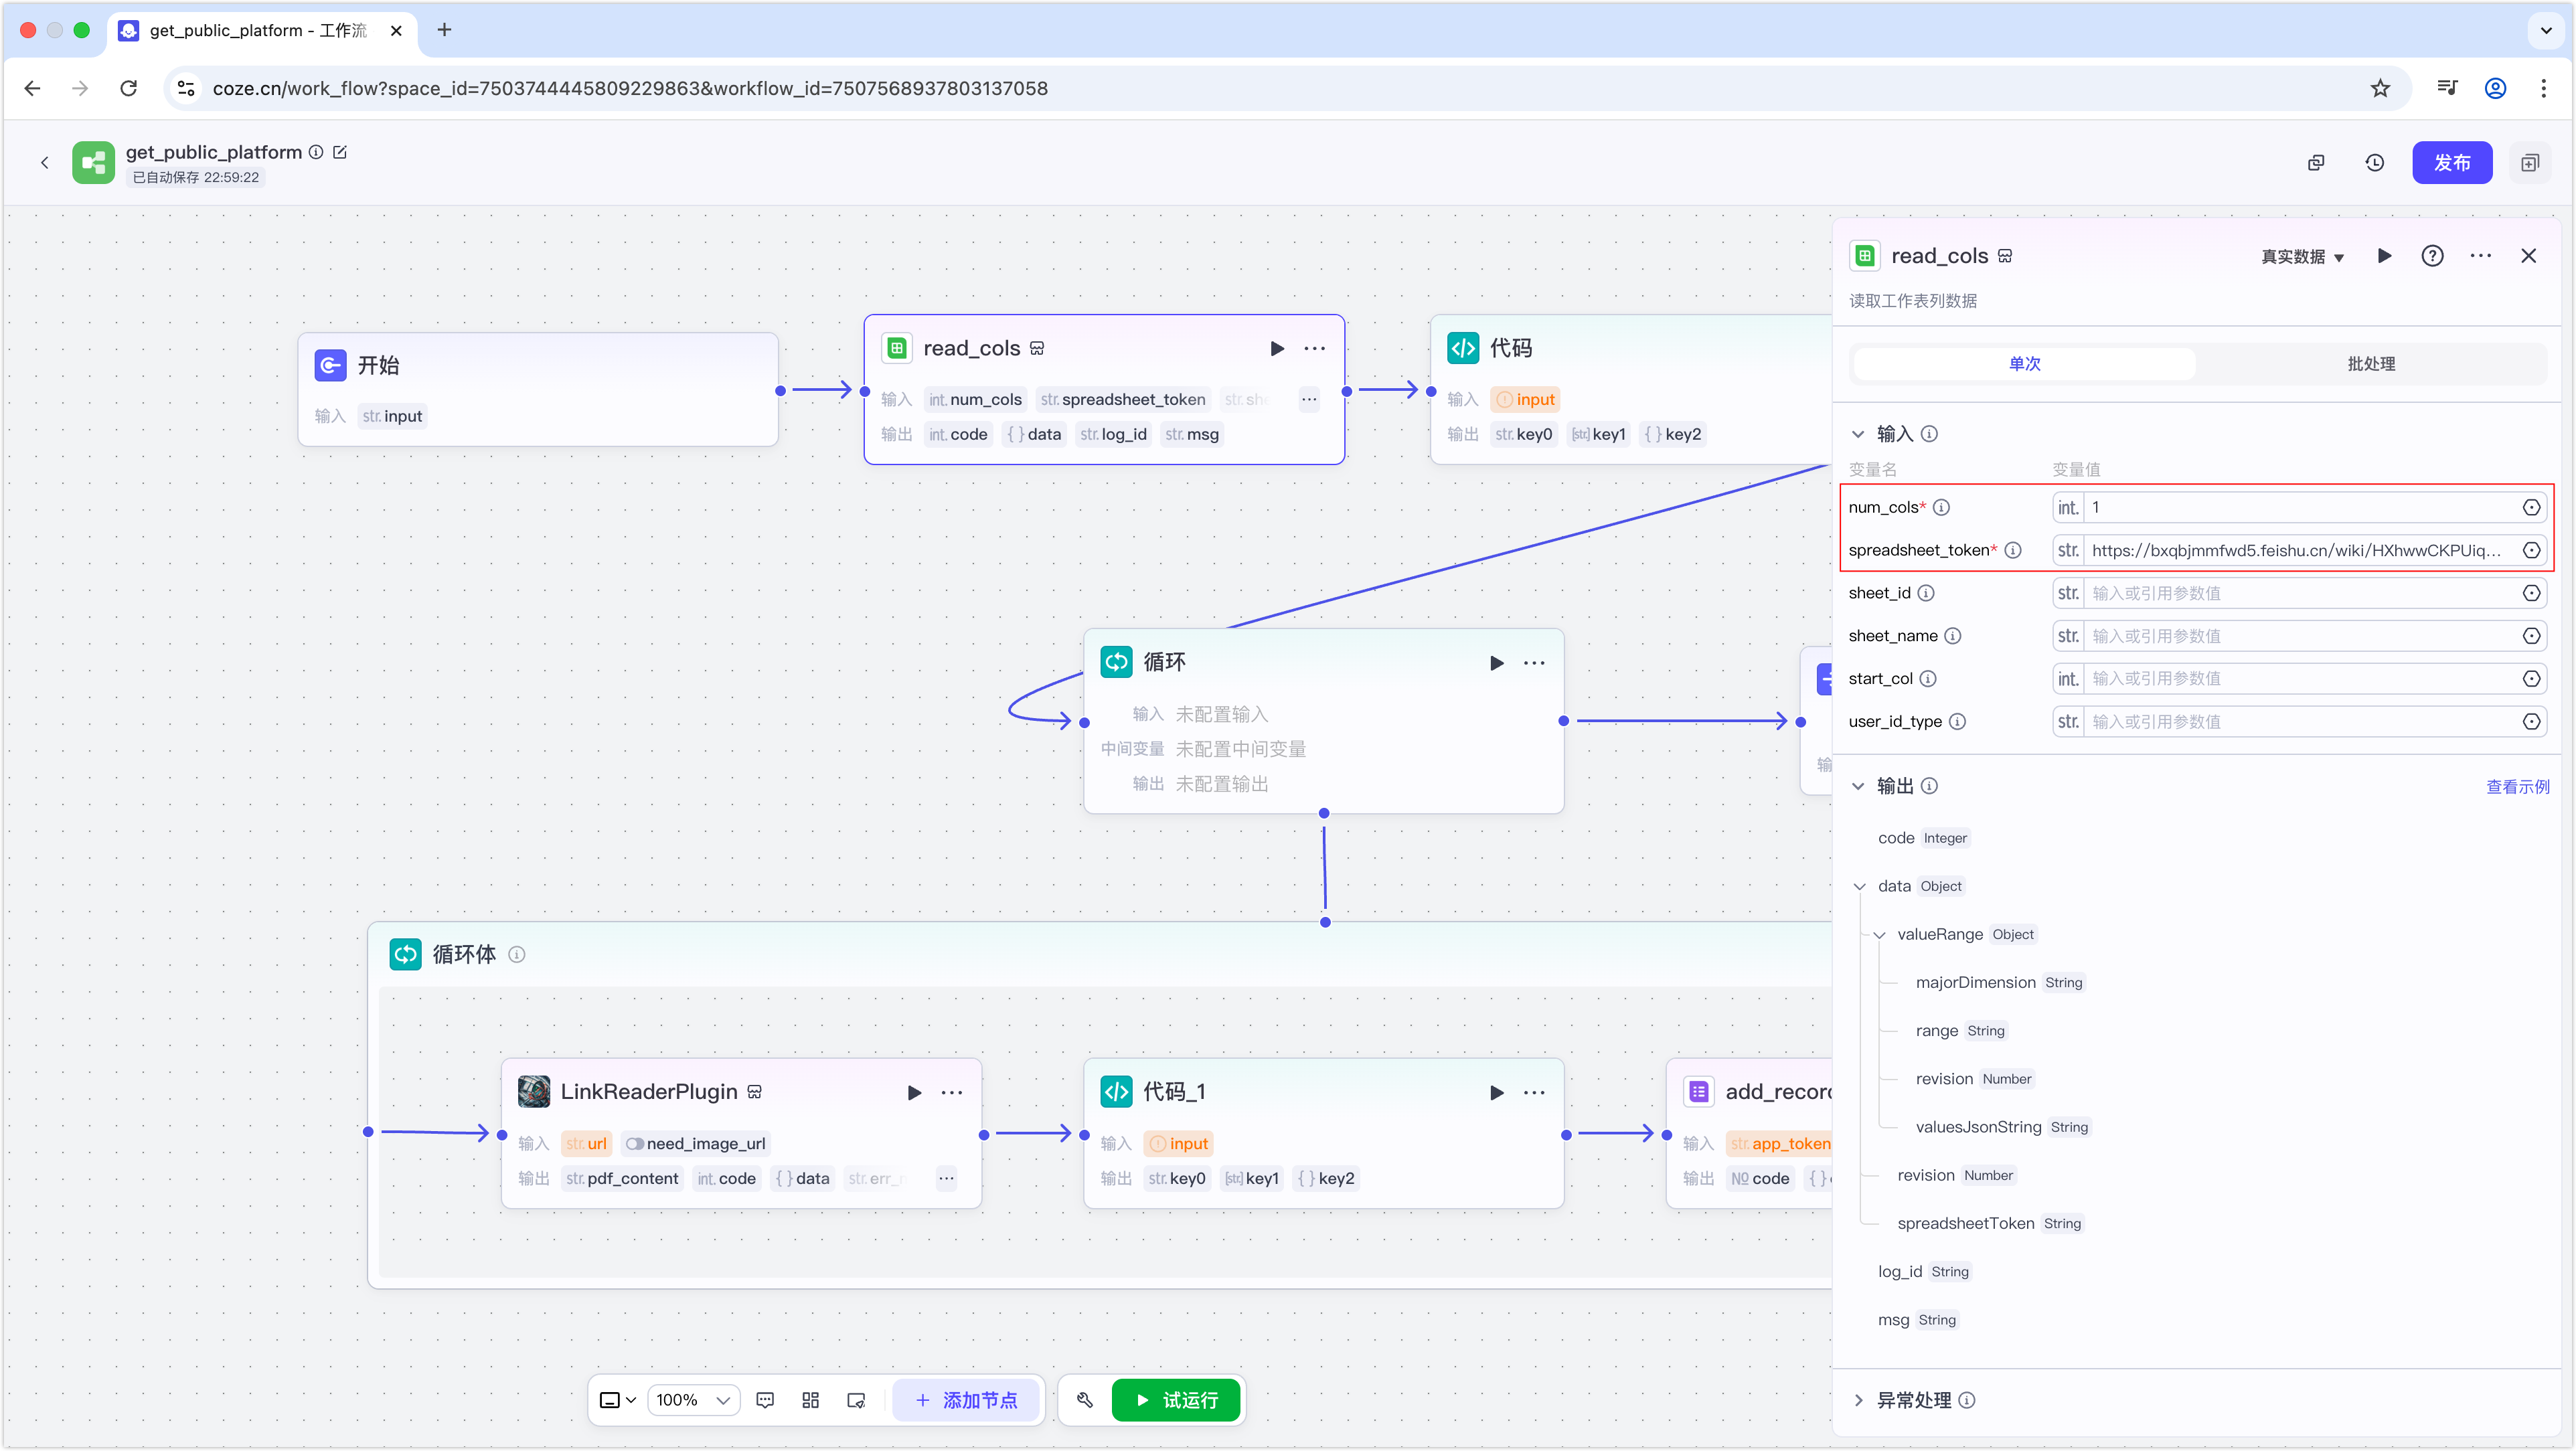Viewport: 2576px width, 1451px height.
Task: Open version history clock icon
Action: point(2375,162)
